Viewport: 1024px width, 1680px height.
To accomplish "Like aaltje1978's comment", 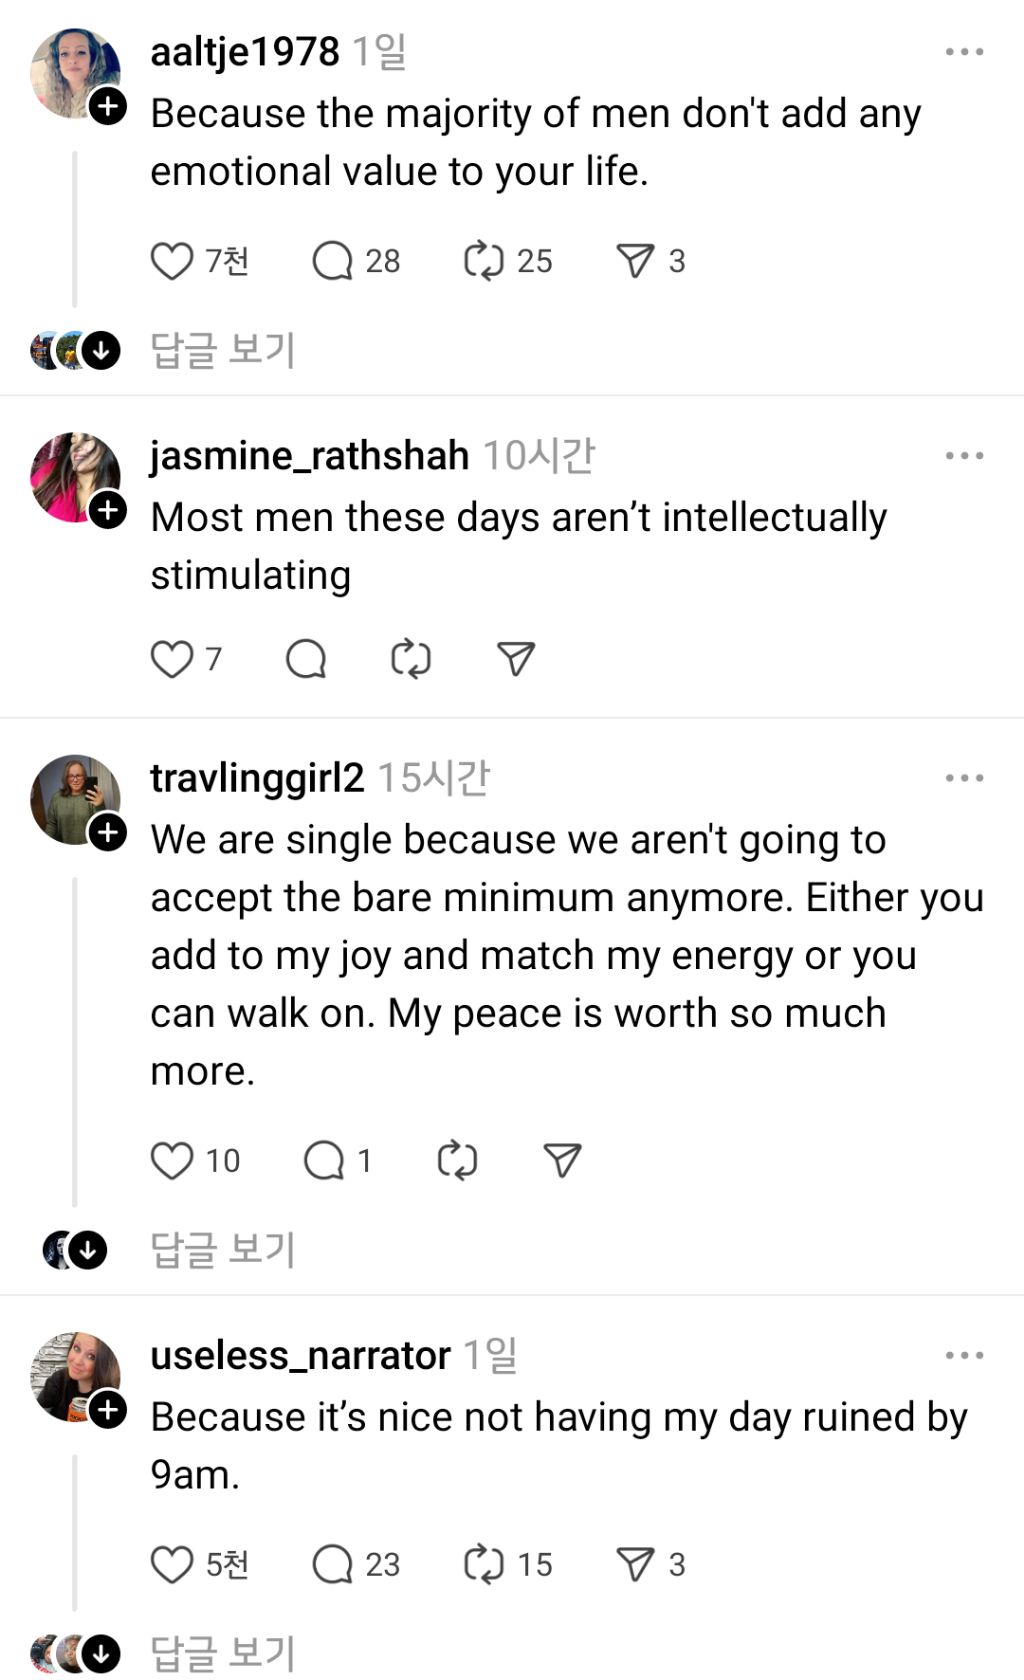I will point(171,261).
